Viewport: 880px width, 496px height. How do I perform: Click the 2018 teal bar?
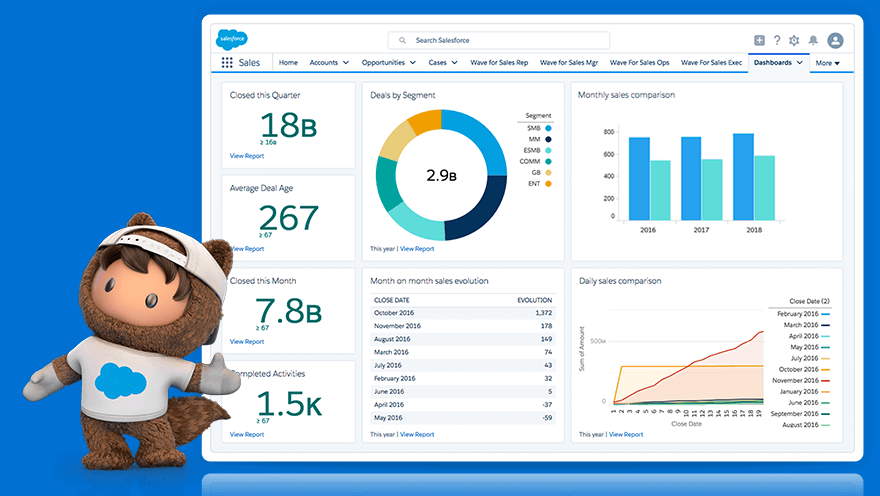click(x=764, y=188)
